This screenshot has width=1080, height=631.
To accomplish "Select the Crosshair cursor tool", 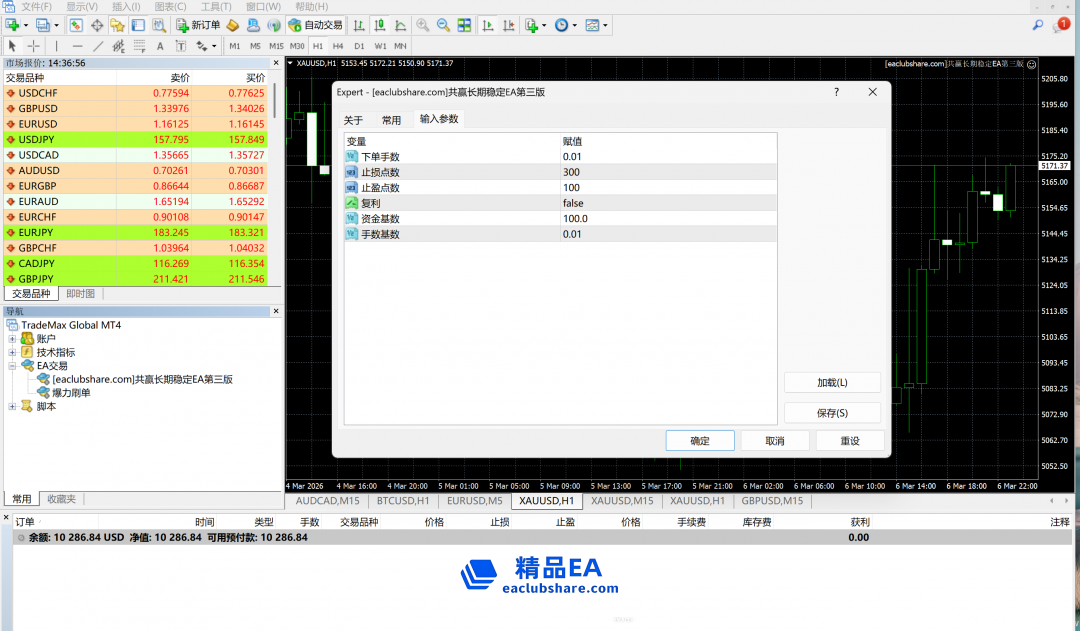I will coord(34,46).
